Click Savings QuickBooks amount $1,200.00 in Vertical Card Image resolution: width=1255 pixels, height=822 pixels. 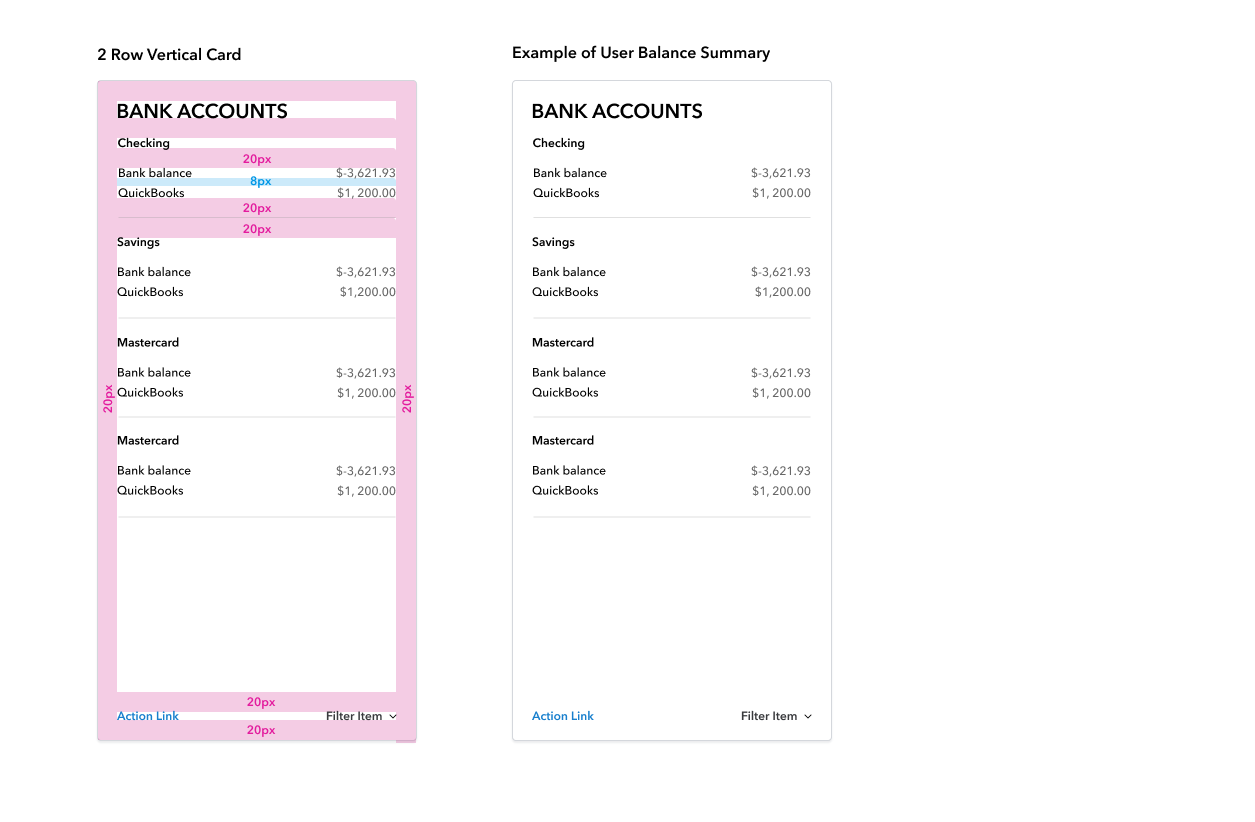[368, 292]
